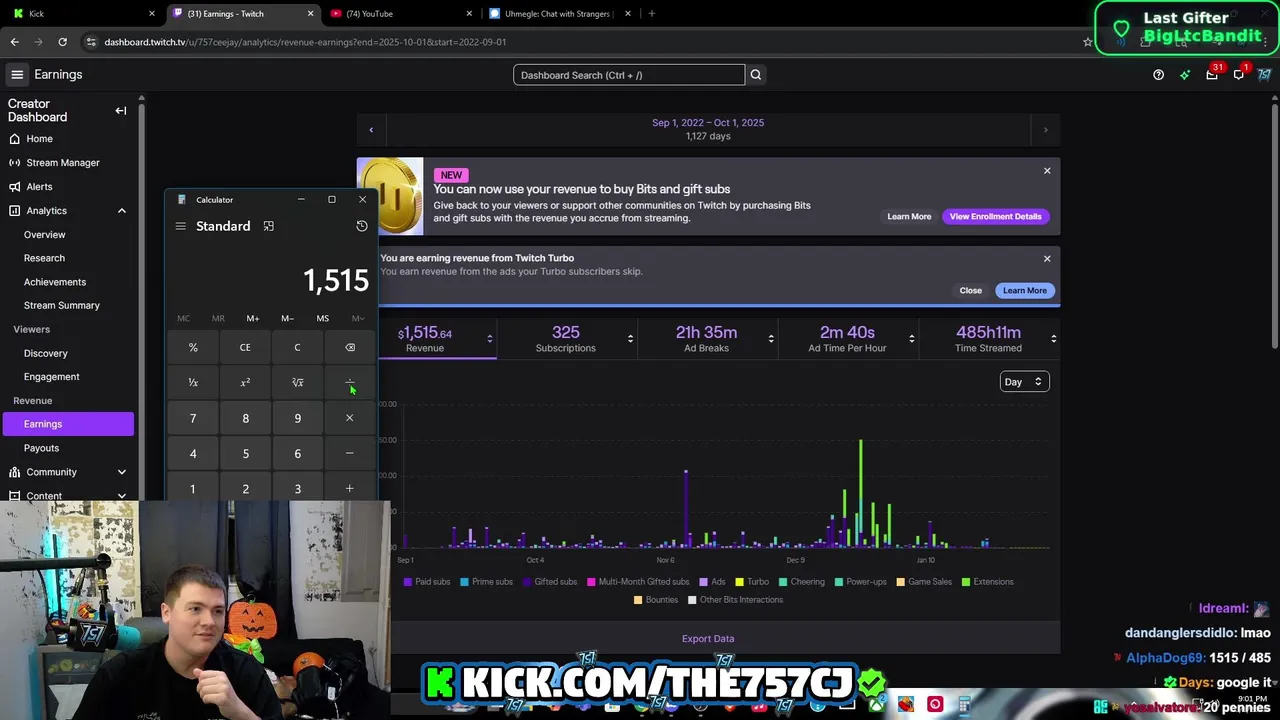The width and height of the screenshot is (1280, 720).
Task: Open the help question mark icon
Action: (x=1158, y=75)
